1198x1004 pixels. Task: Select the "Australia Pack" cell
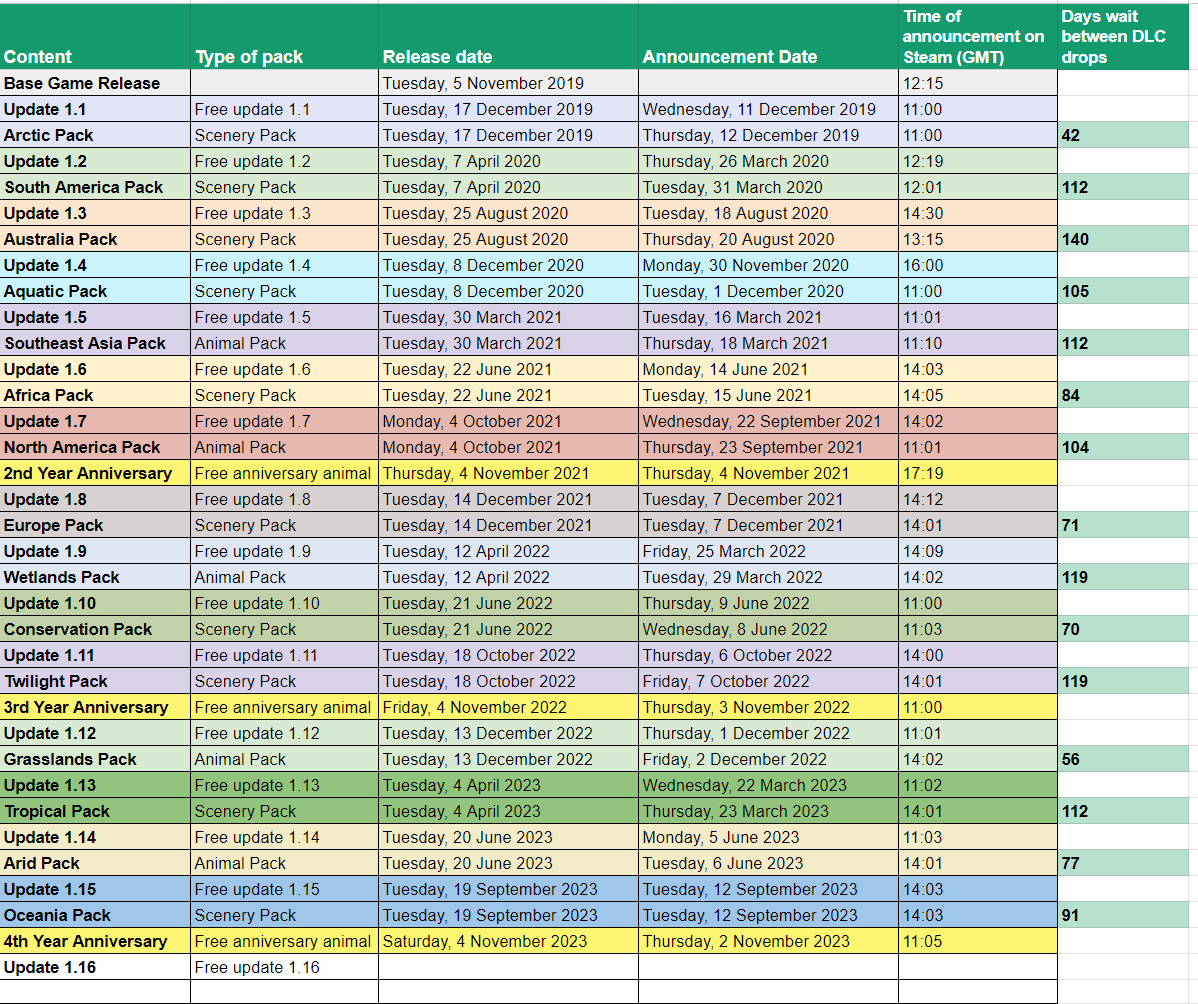pyautogui.click(x=95, y=239)
